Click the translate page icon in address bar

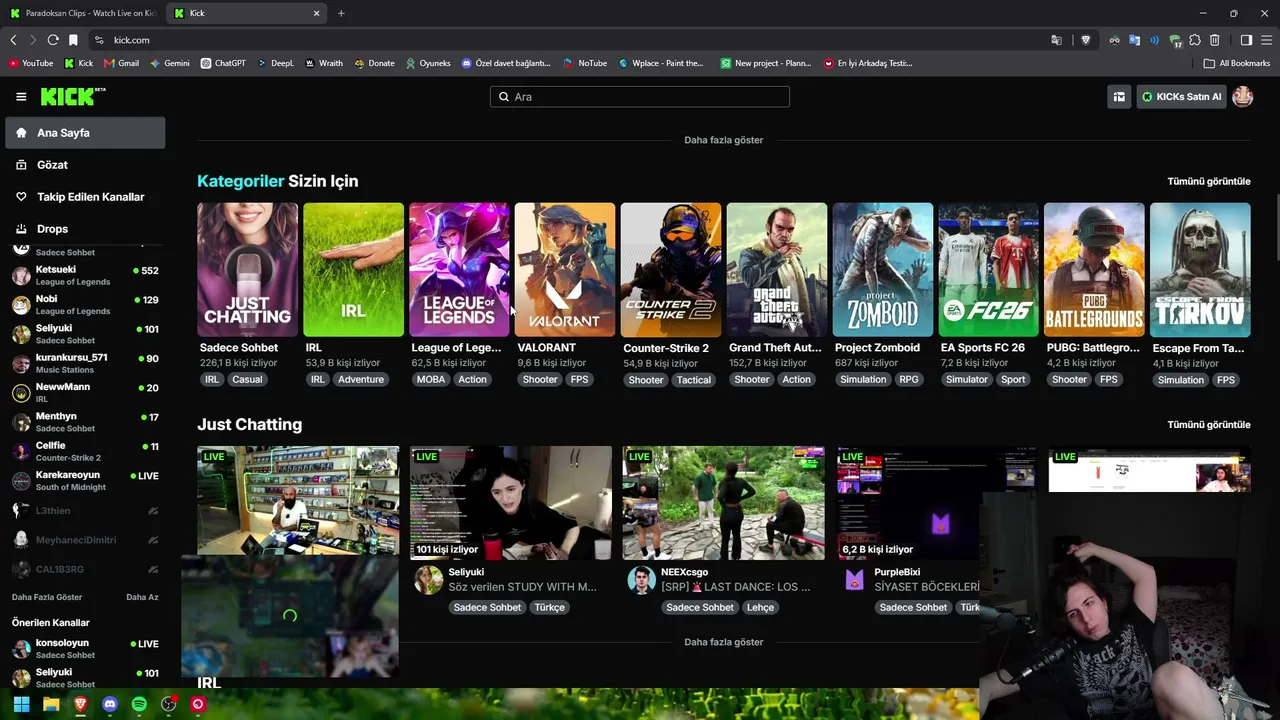[1056, 40]
